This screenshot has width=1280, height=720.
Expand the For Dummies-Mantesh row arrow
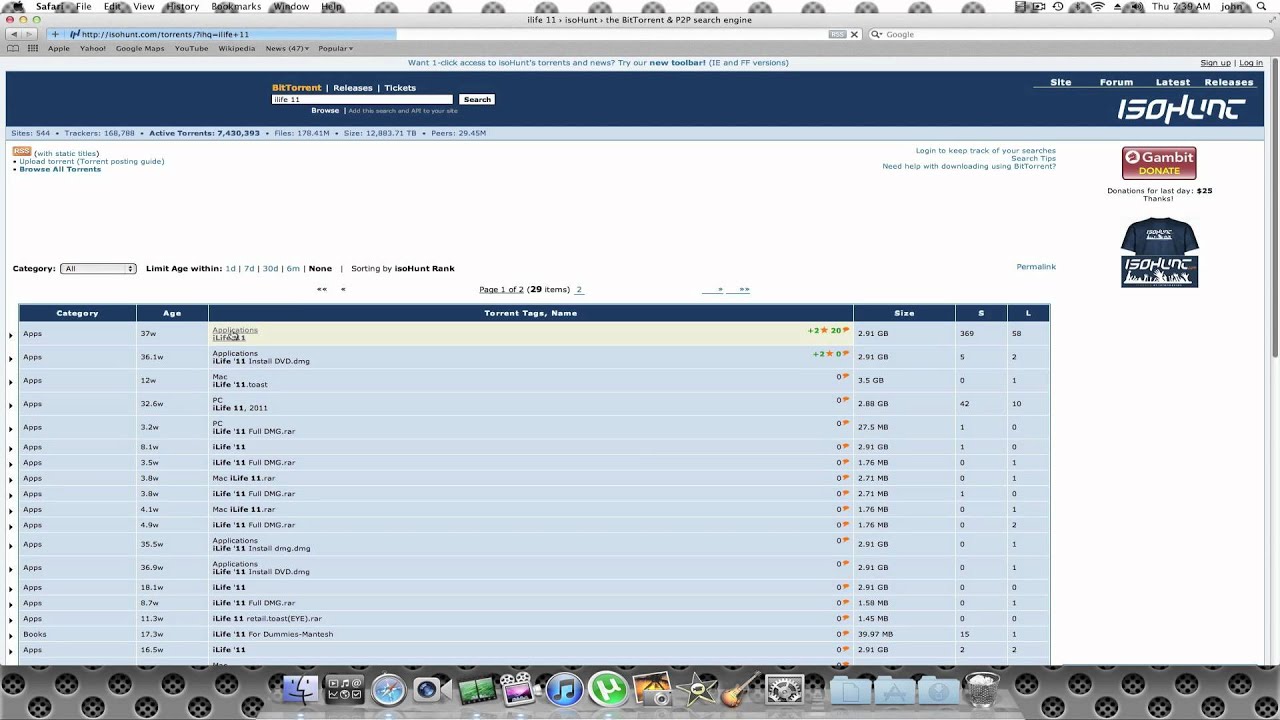(11, 635)
